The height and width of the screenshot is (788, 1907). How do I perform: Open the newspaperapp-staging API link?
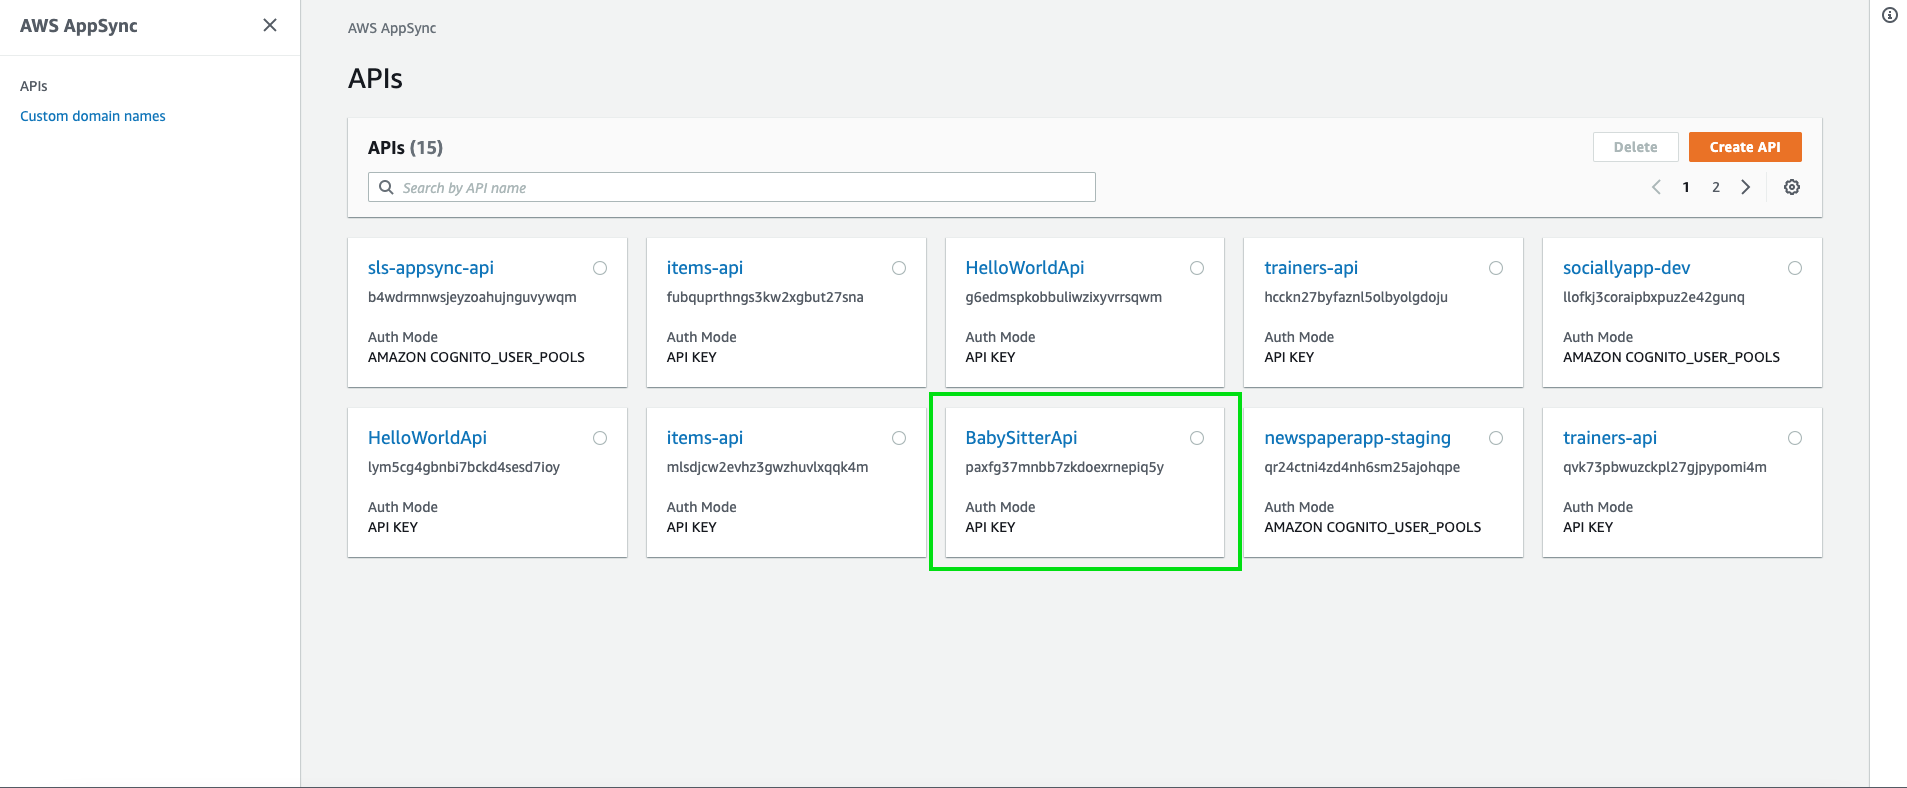[1357, 438]
